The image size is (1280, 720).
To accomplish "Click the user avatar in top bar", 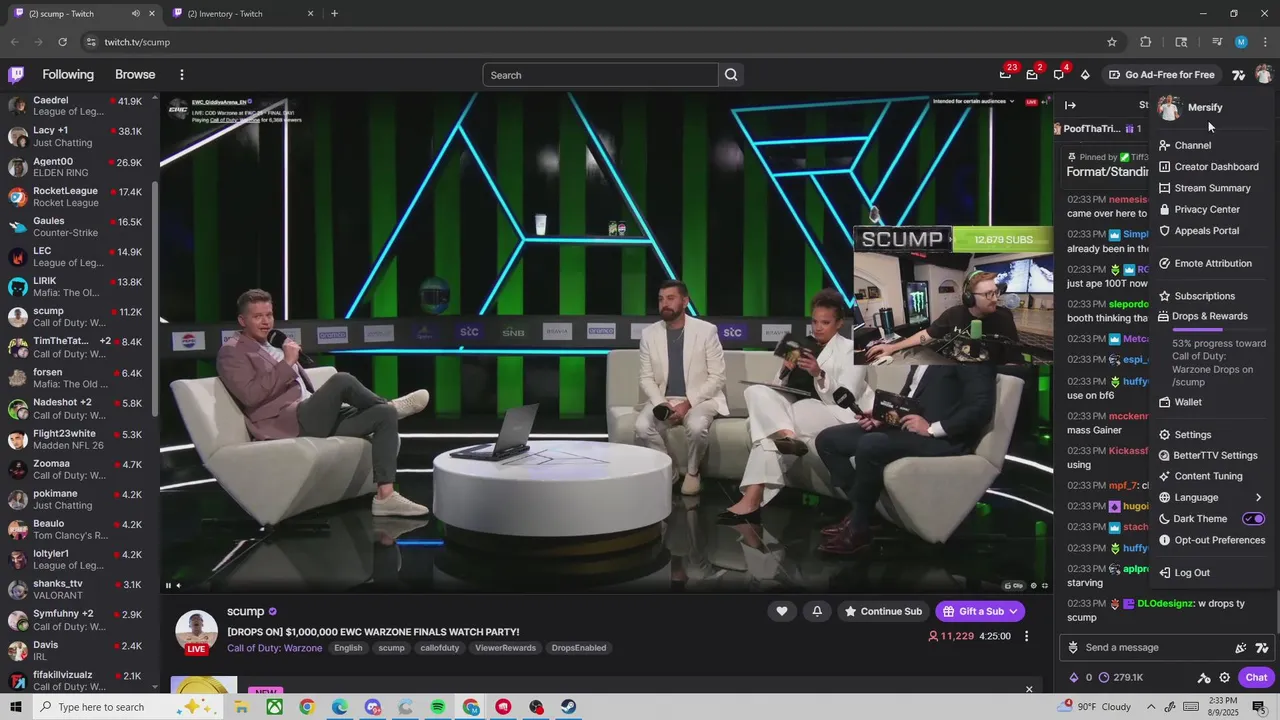I will coord(1263,75).
